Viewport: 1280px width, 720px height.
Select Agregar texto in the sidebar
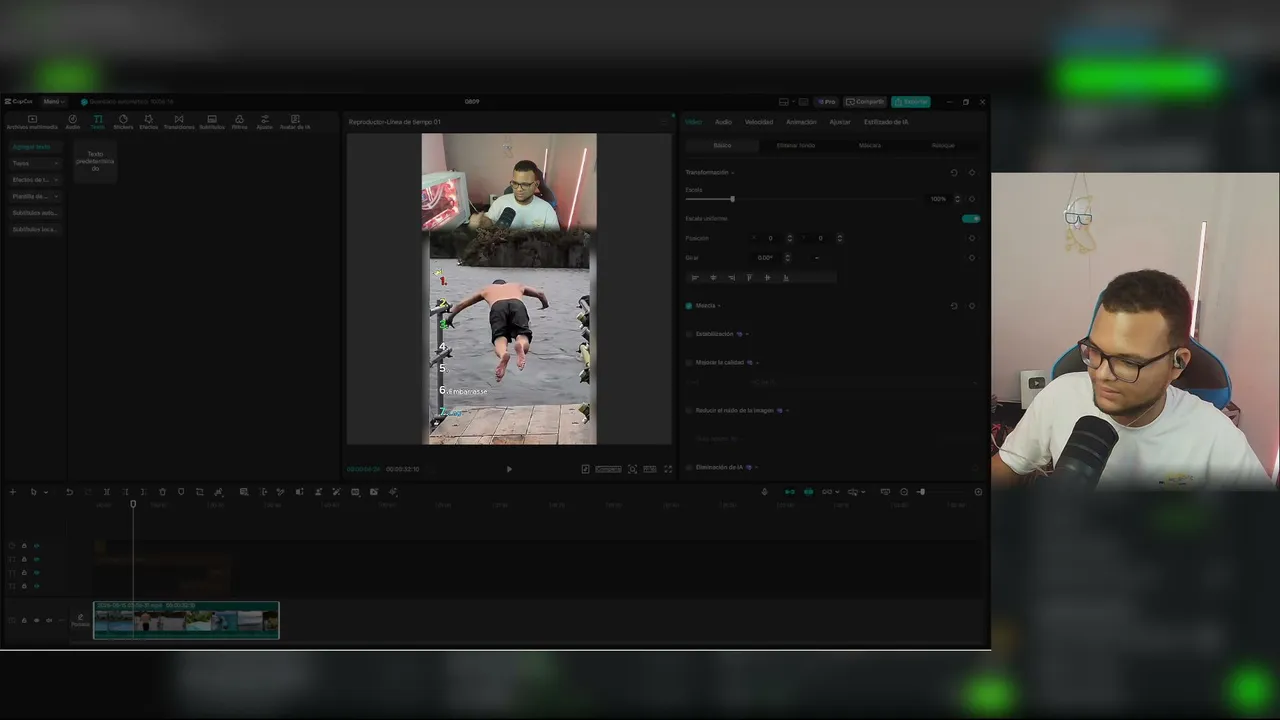pos(36,147)
